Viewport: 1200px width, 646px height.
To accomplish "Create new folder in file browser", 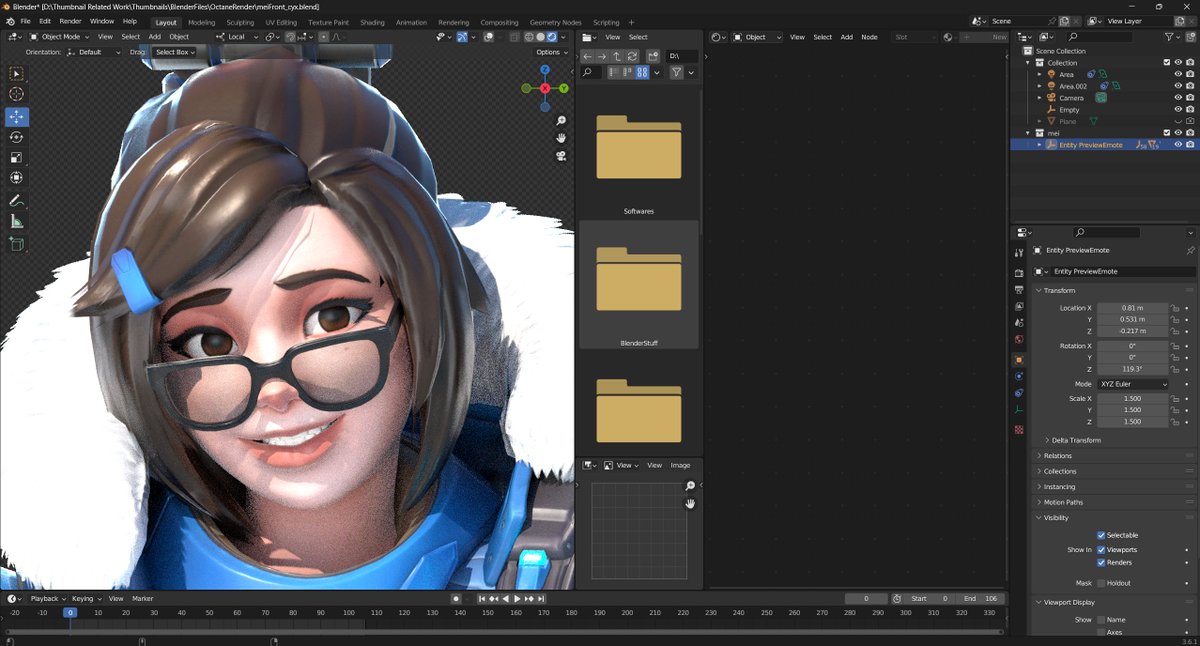I will (653, 57).
